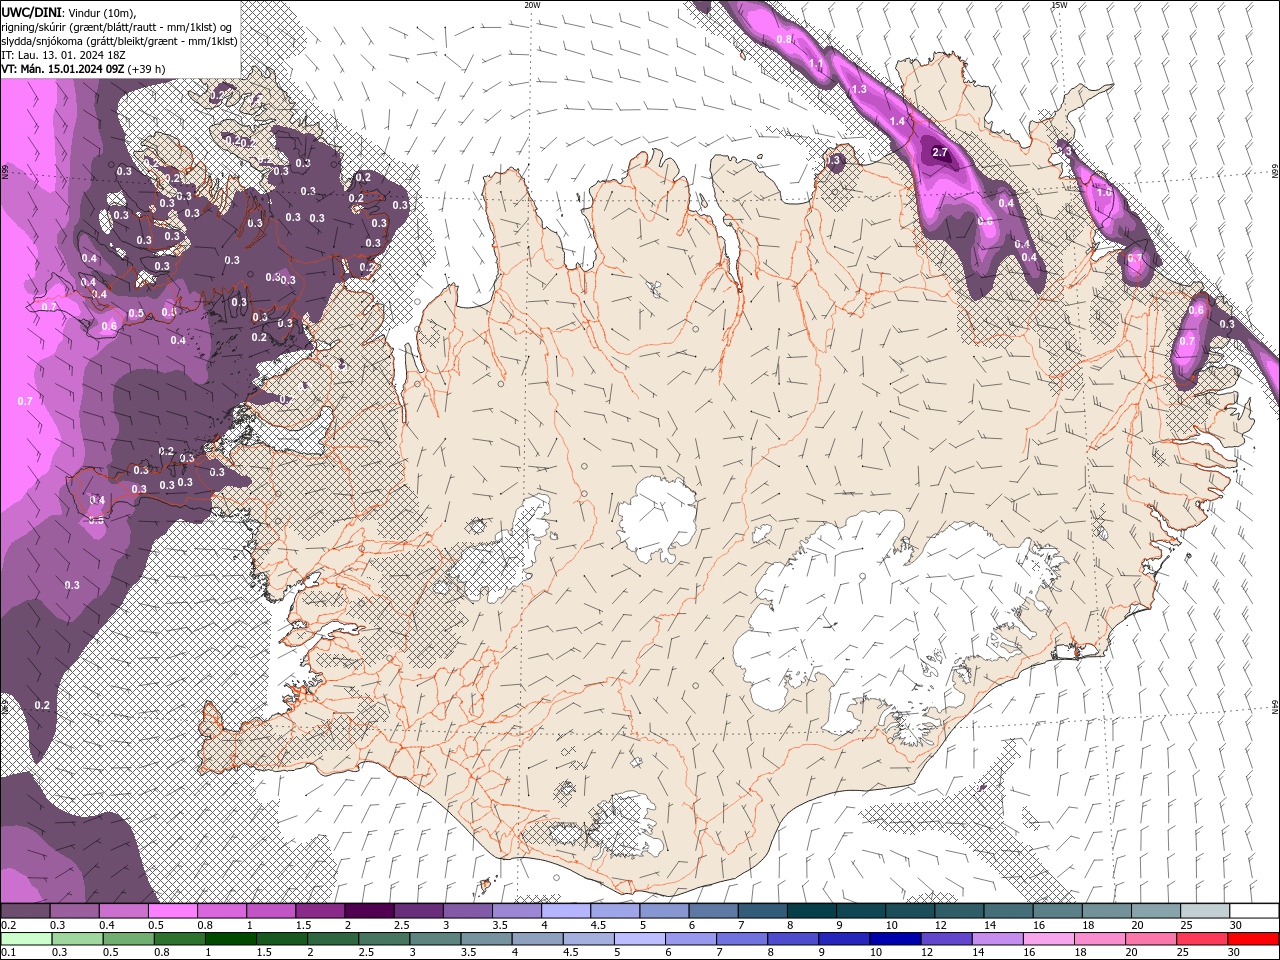Pick upper legend swatch between 0.4 and 0.5
Image resolution: width=1280 pixels, height=960 pixels.
tap(123, 911)
